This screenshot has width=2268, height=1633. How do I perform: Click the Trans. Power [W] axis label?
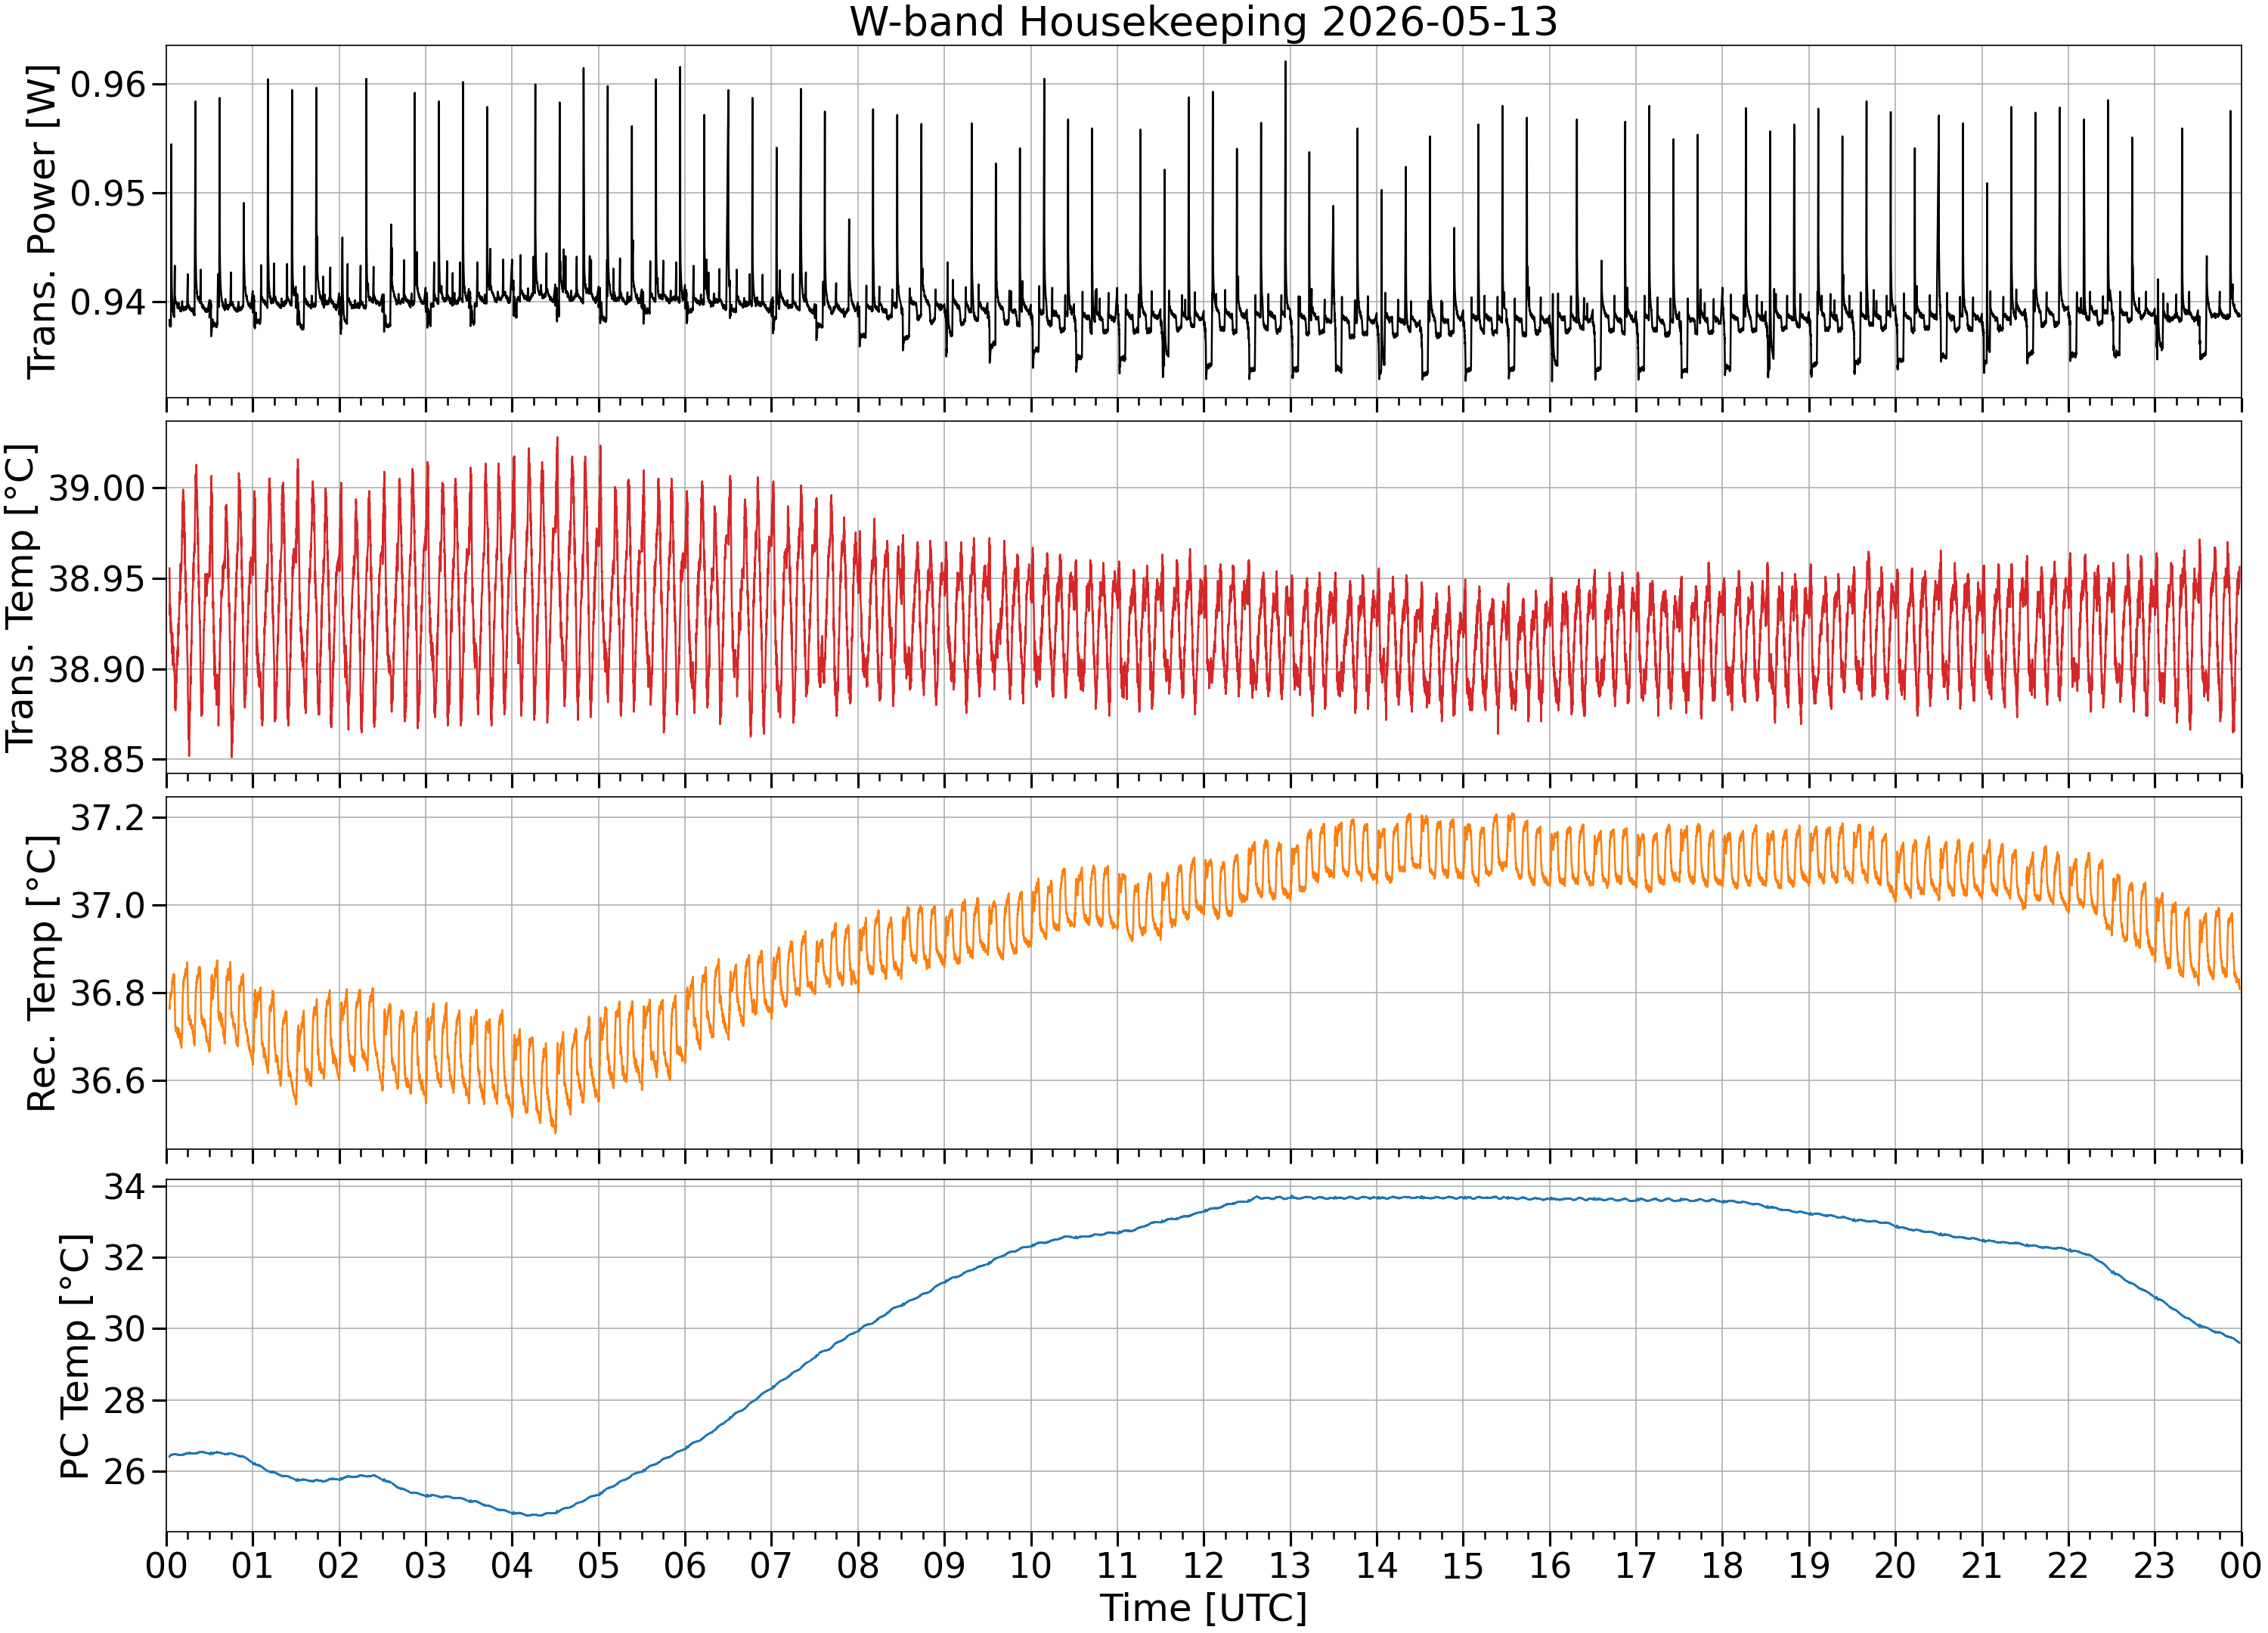41,222
